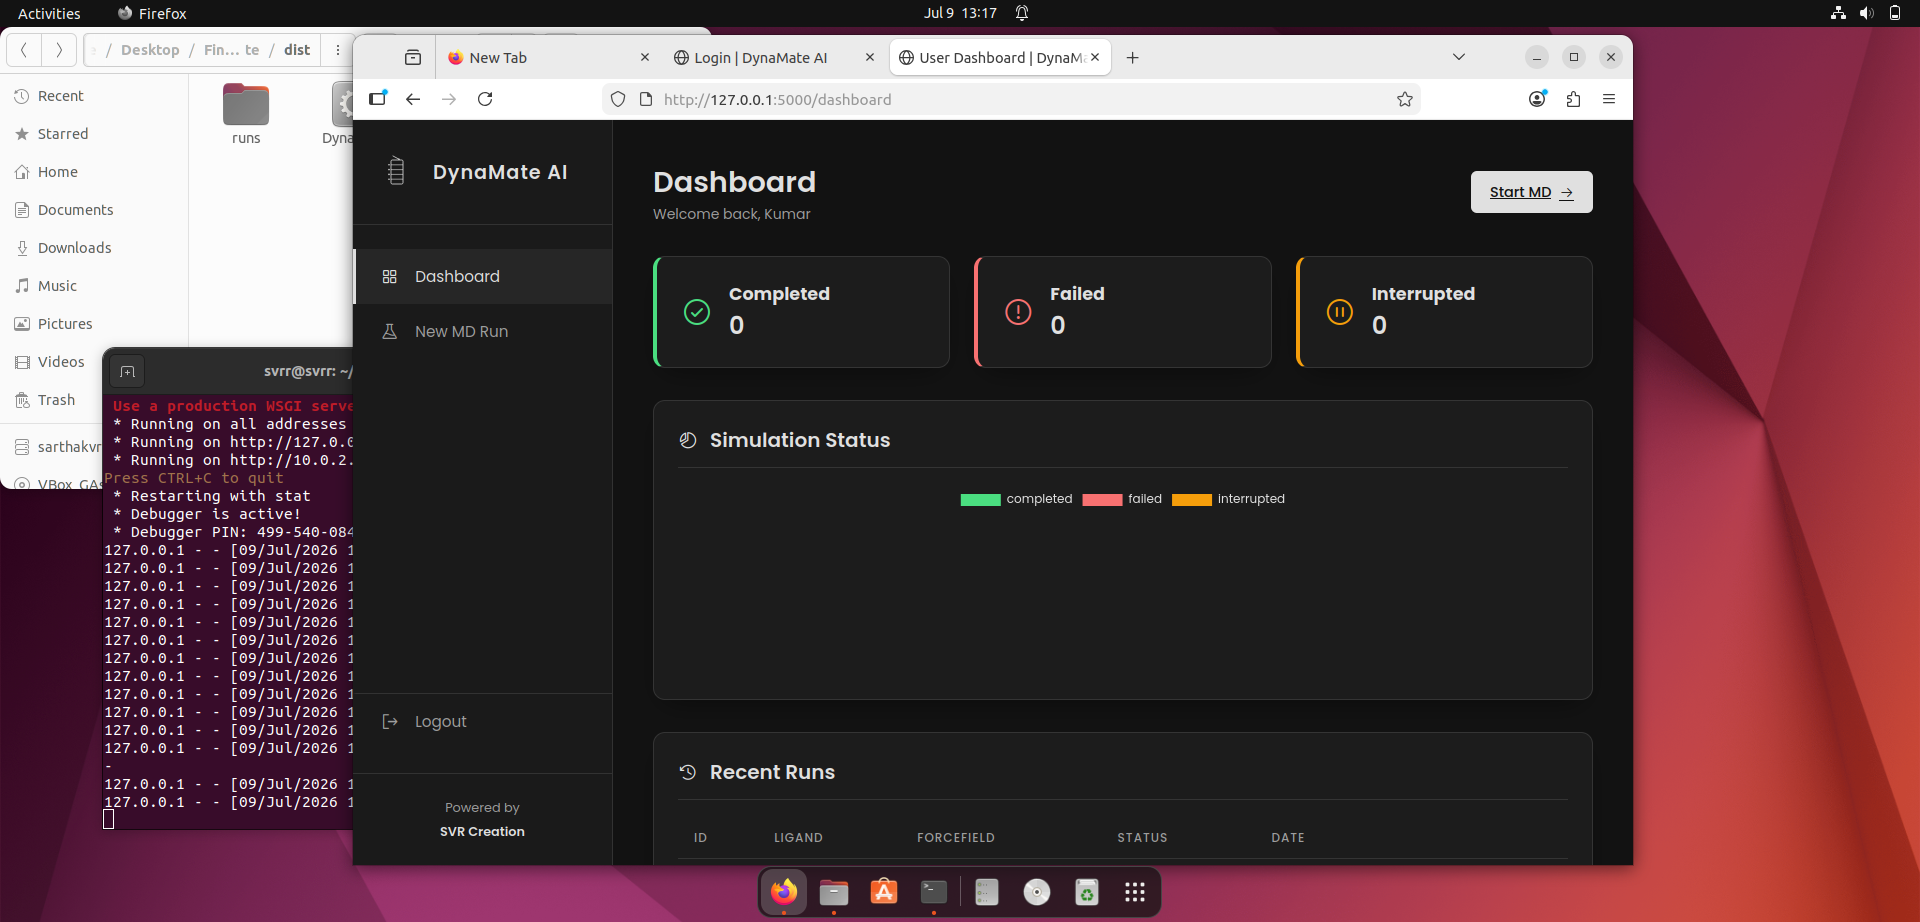Click the Firefox icon in the dock
The image size is (1920, 922).
pos(784,891)
